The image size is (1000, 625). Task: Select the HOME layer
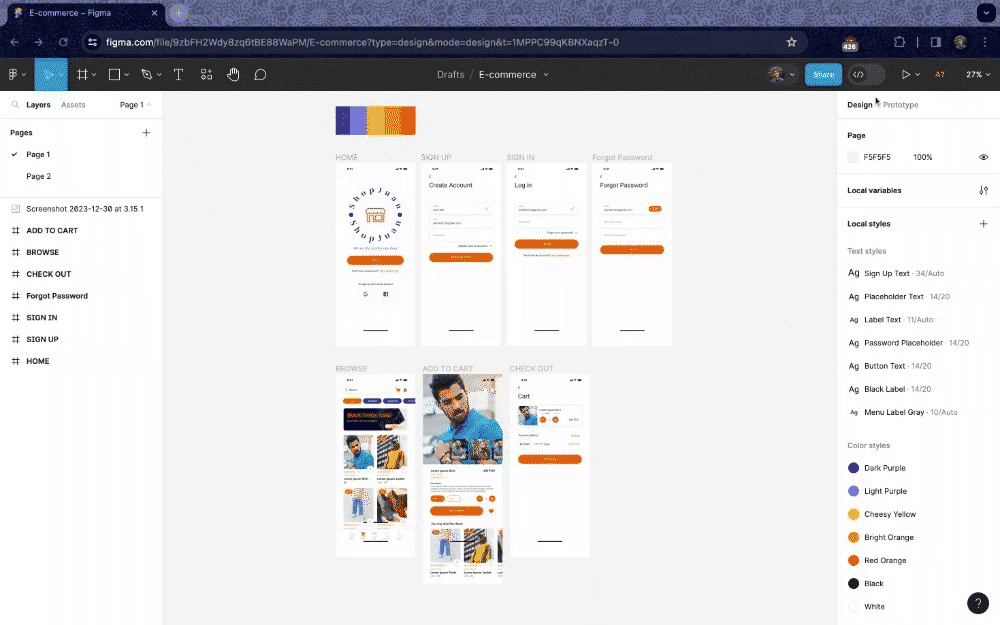(x=38, y=361)
